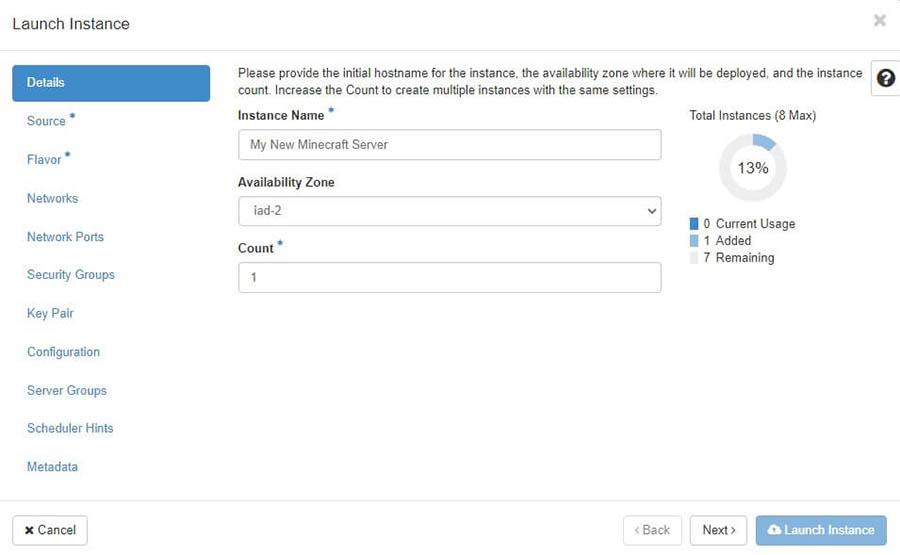The height and width of the screenshot is (555, 900).
Task: Click the Total Instances usage donut chart
Action: pyautogui.click(x=753, y=168)
